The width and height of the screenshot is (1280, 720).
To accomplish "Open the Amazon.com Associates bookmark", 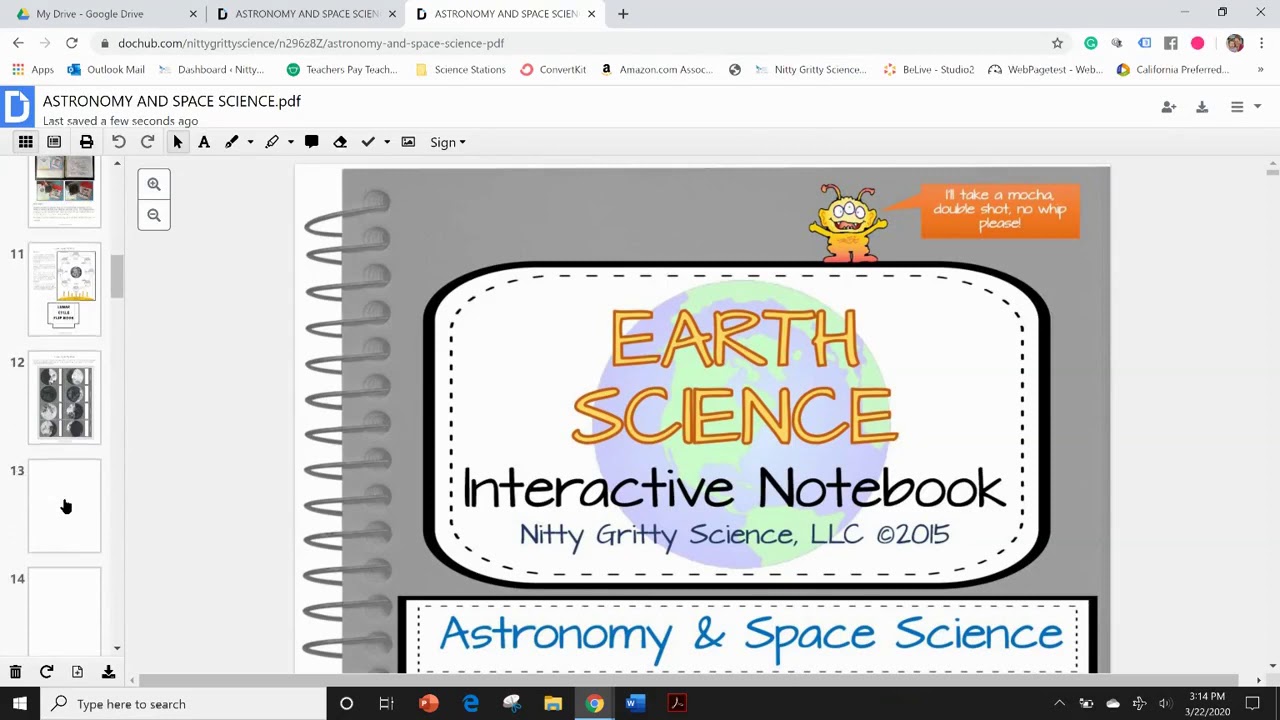I will [x=657, y=70].
